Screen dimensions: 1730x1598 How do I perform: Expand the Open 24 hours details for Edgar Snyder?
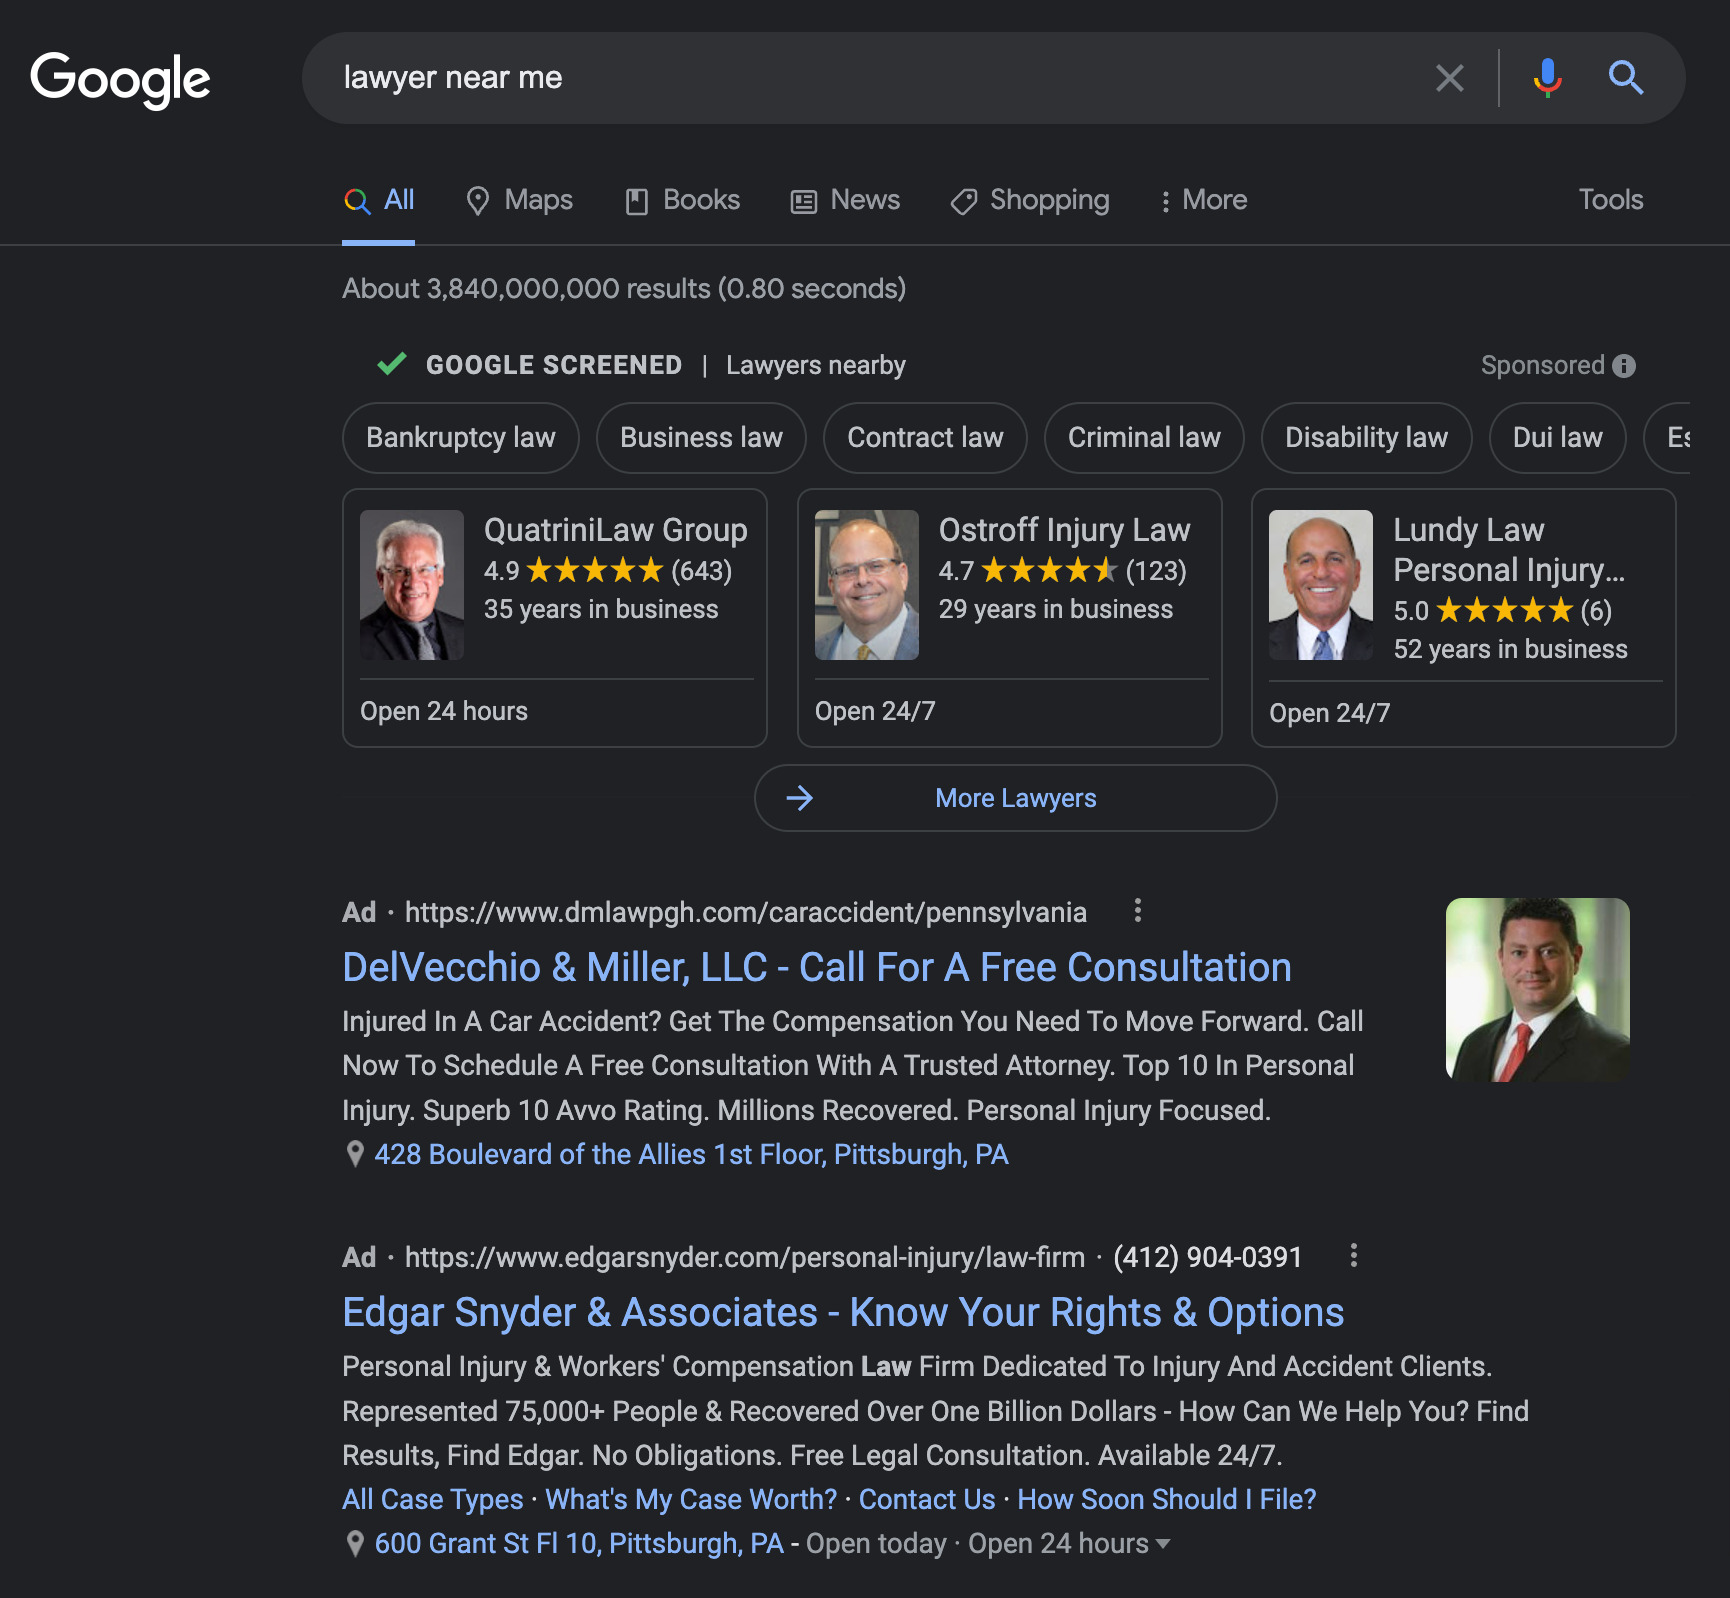tap(1162, 1543)
